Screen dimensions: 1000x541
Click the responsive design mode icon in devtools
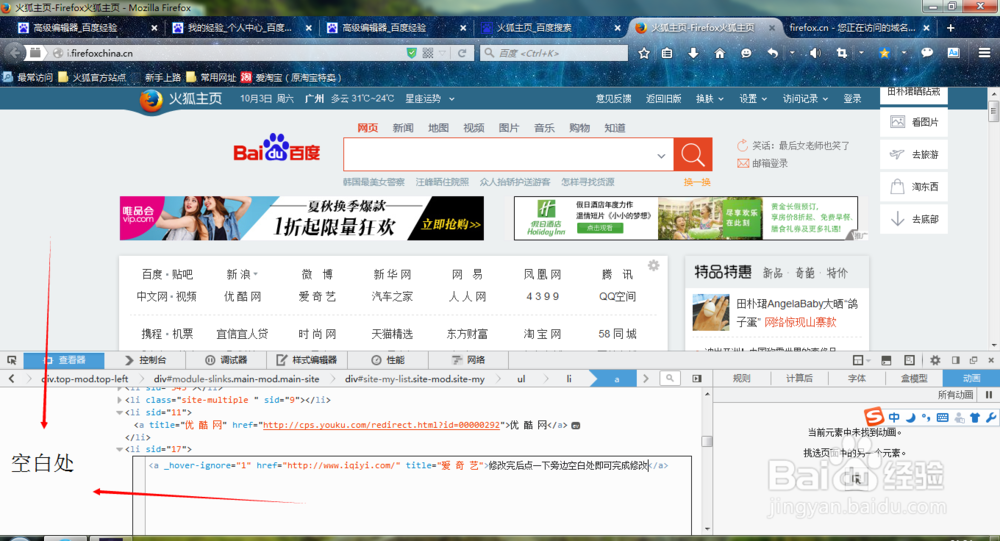click(909, 360)
